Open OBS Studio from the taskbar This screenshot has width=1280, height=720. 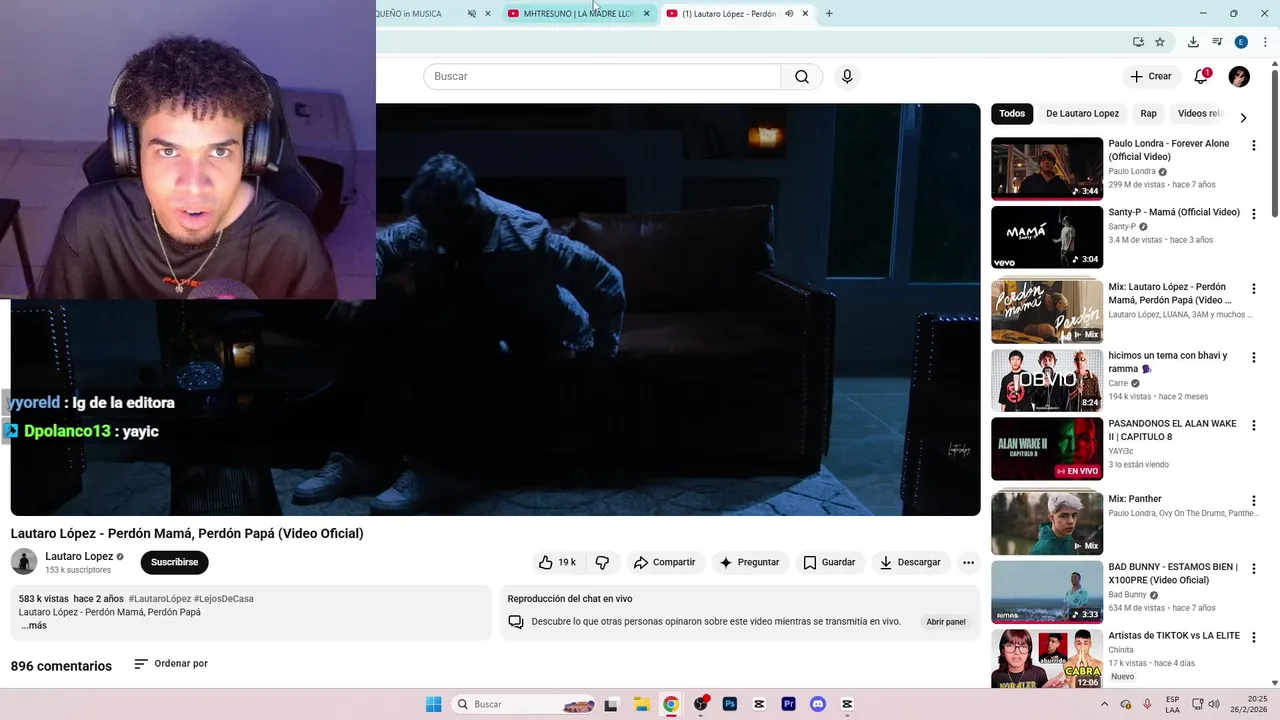(701, 704)
